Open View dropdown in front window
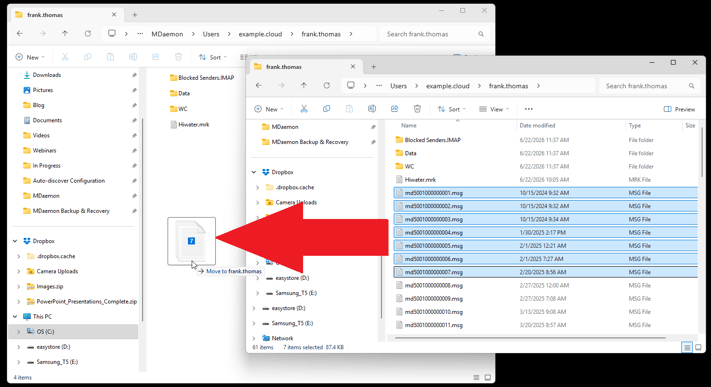The width and height of the screenshot is (711, 387). (x=494, y=109)
